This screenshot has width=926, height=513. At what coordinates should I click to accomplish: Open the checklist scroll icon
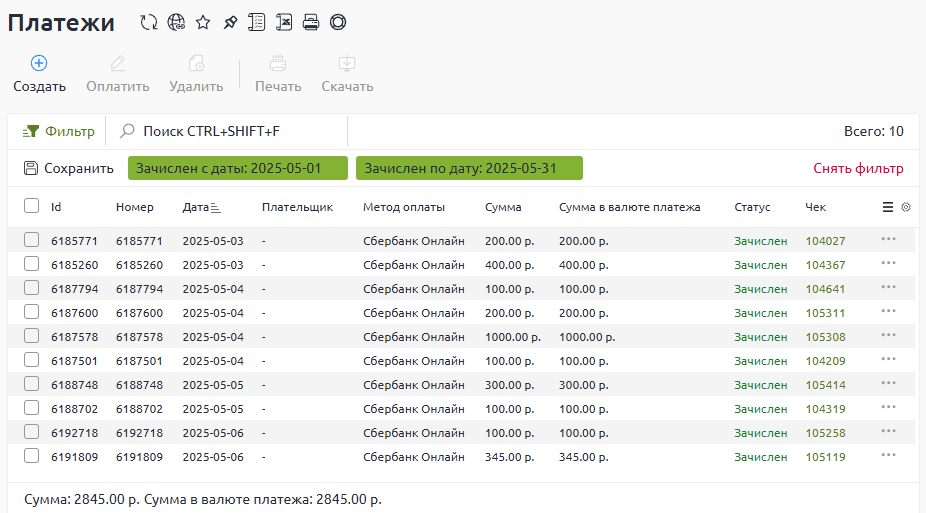point(257,22)
